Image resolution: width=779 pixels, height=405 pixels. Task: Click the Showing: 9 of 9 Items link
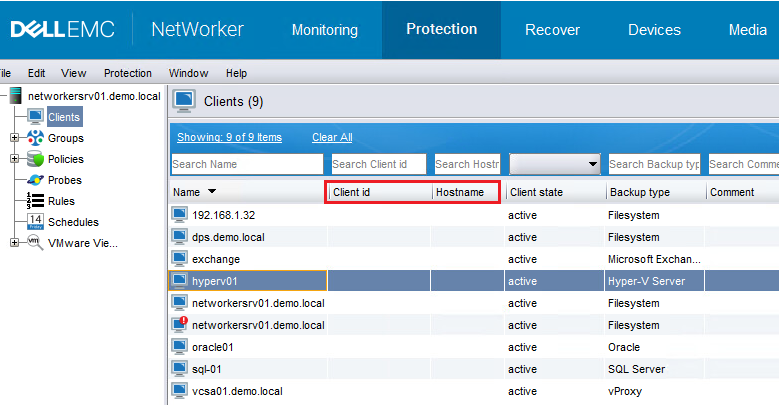click(x=229, y=137)
